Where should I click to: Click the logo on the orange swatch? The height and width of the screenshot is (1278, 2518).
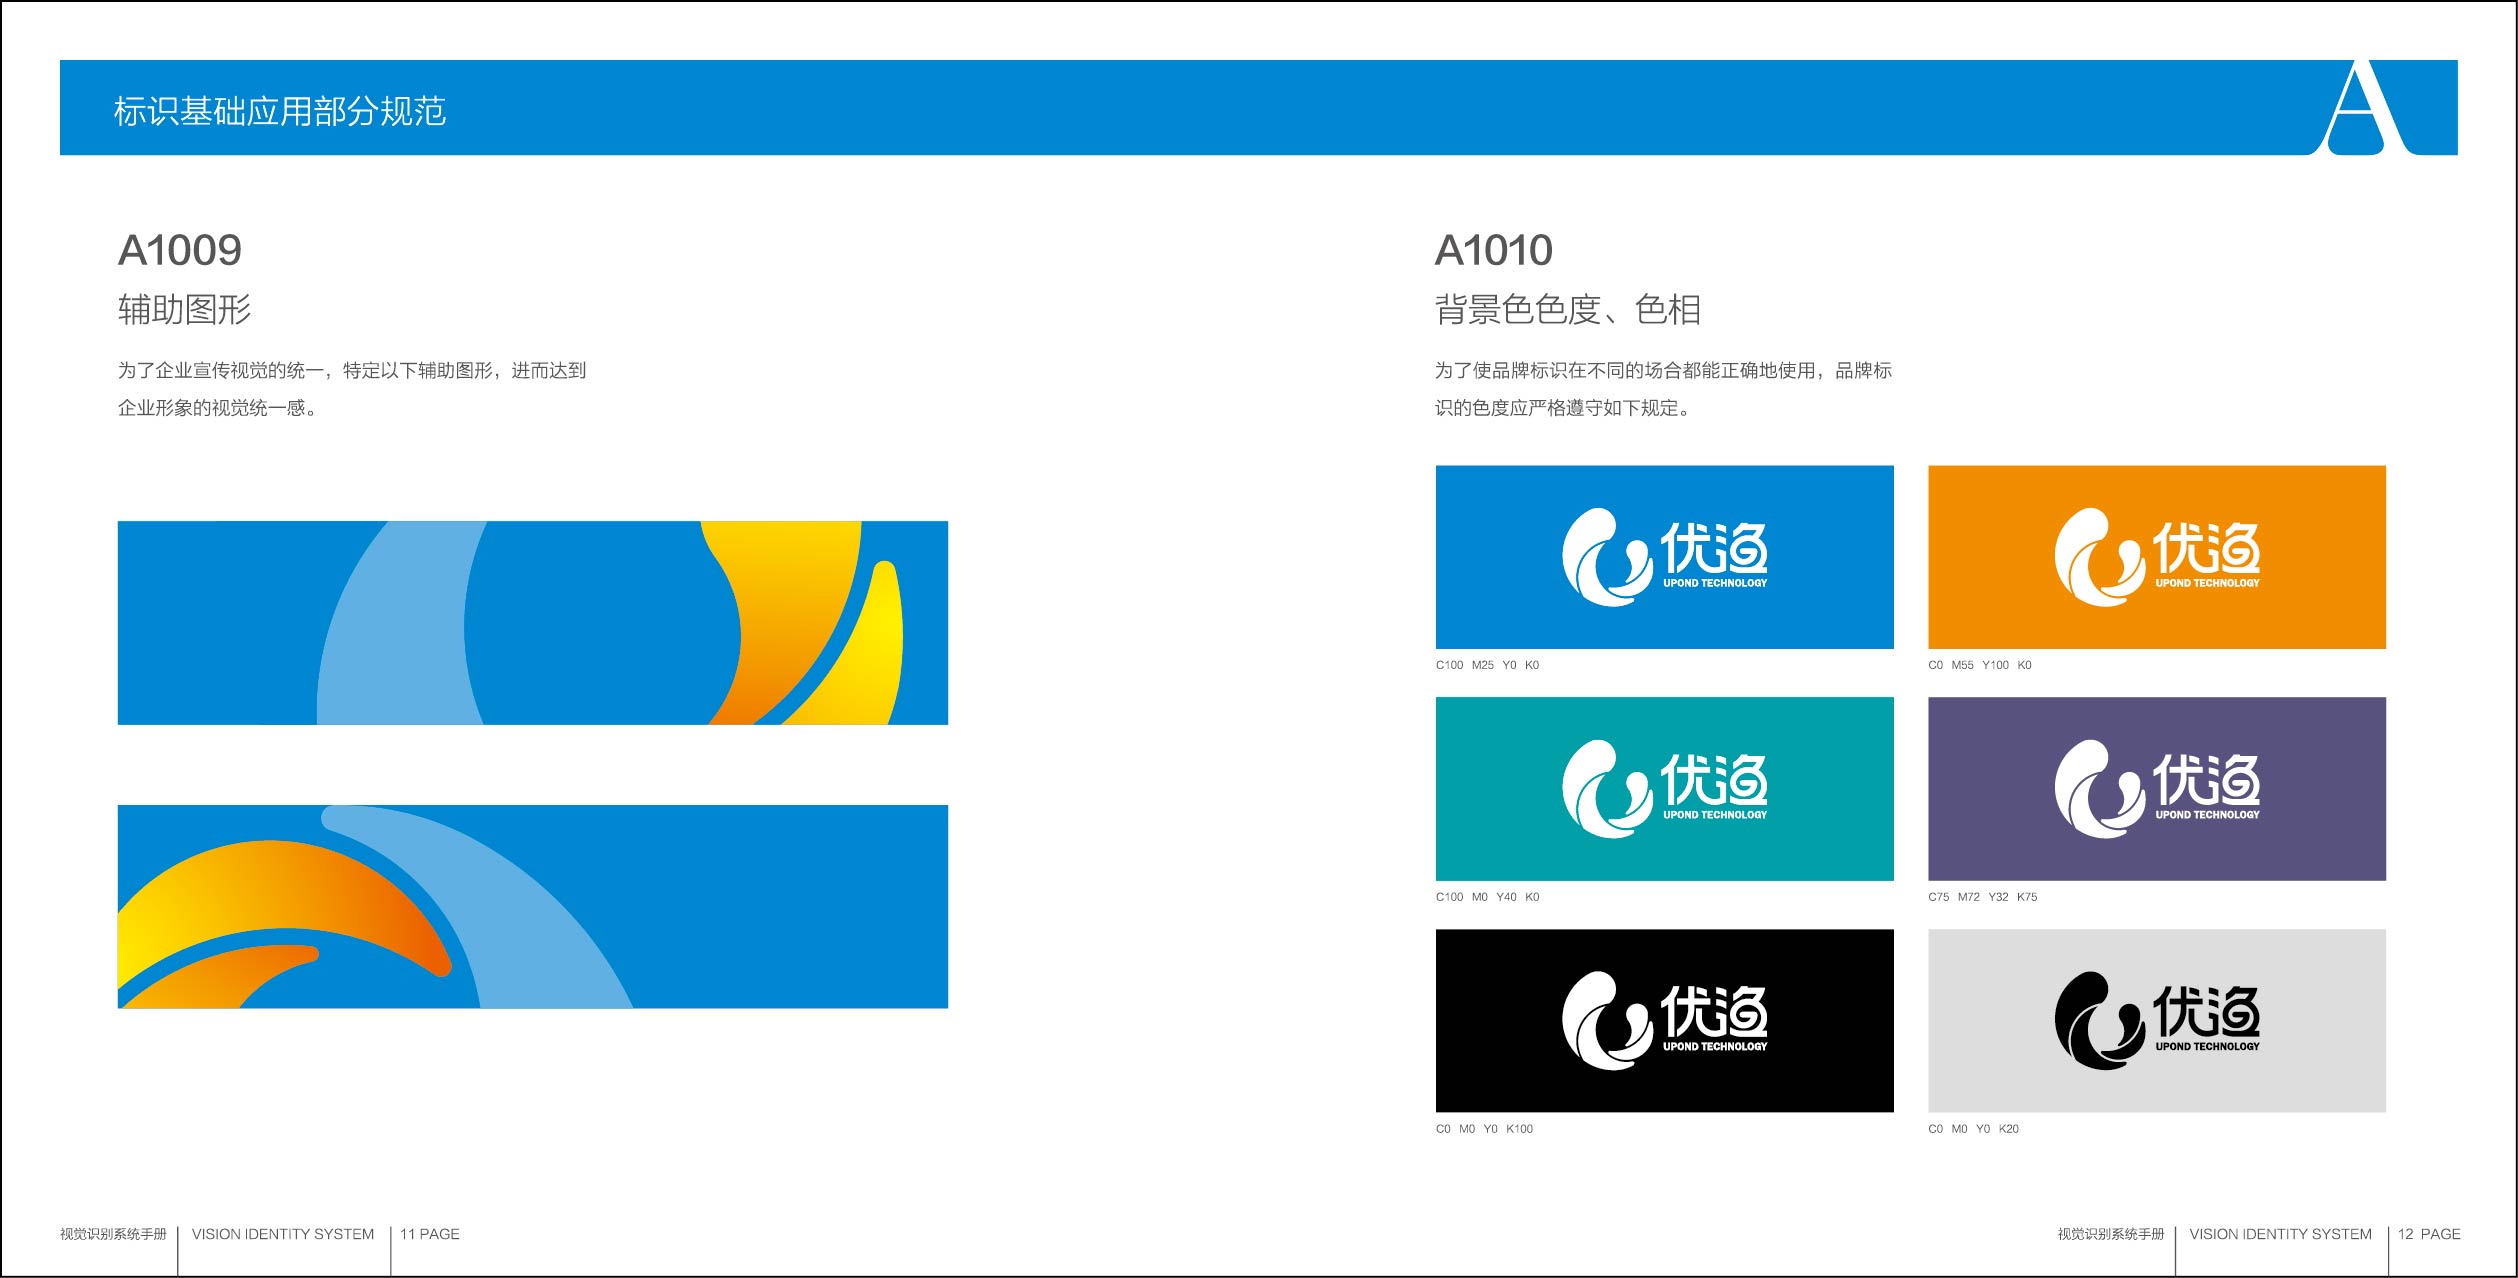tap(2157, 556)
